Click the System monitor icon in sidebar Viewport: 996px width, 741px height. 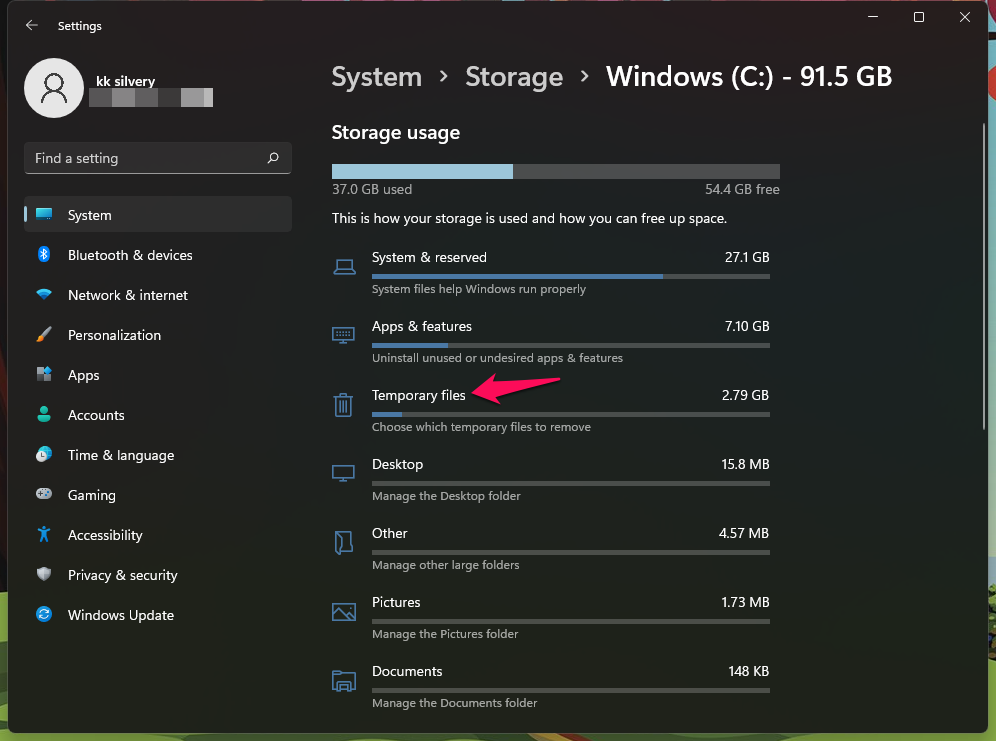tap(44, 215)
